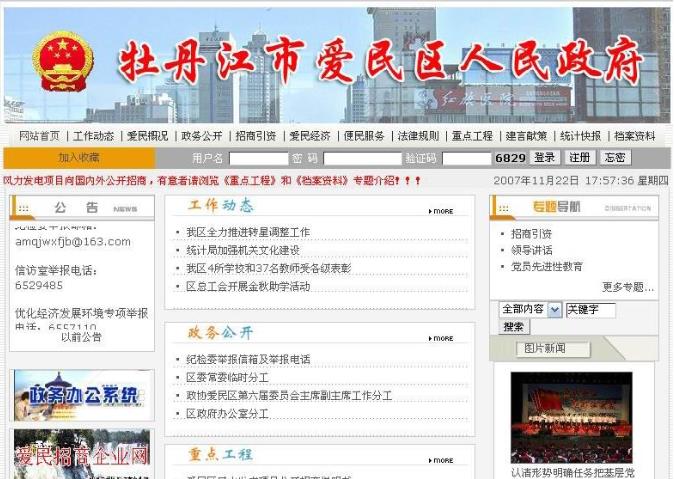
Task: Open the 图片新闻 meeting photo thumbnail
Action: 571,416
